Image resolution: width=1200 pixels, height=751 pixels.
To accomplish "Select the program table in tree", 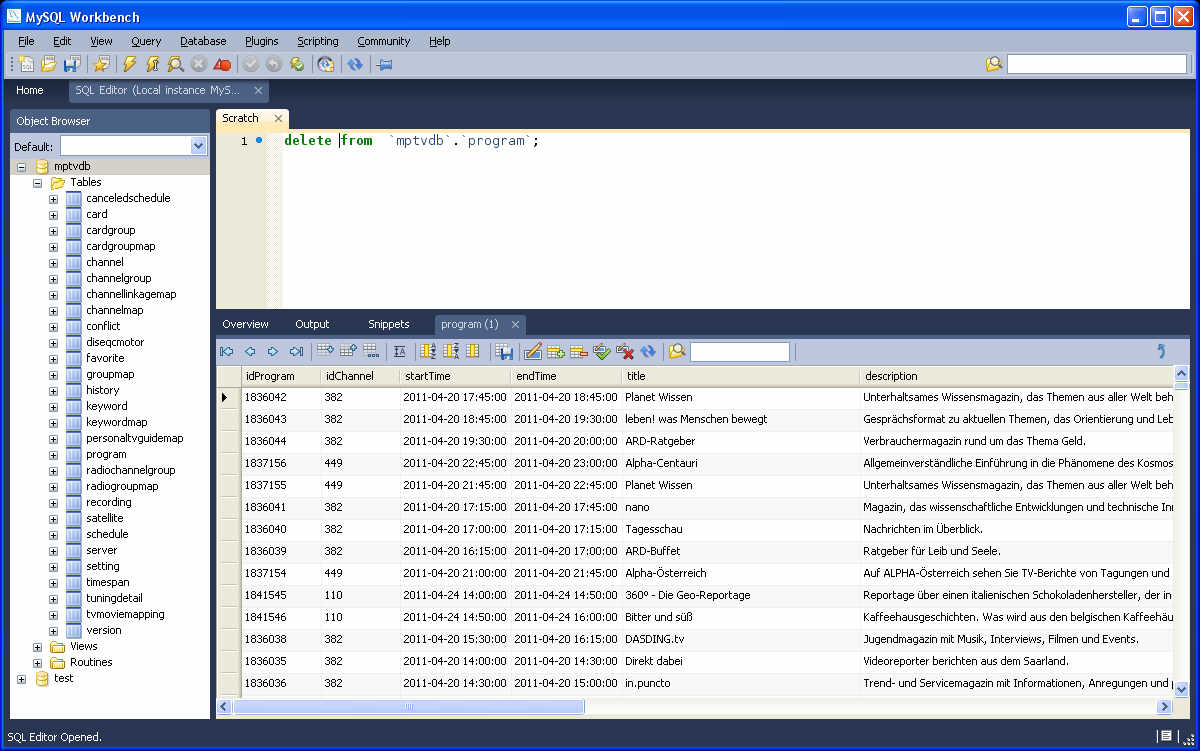I will (106, 454).
